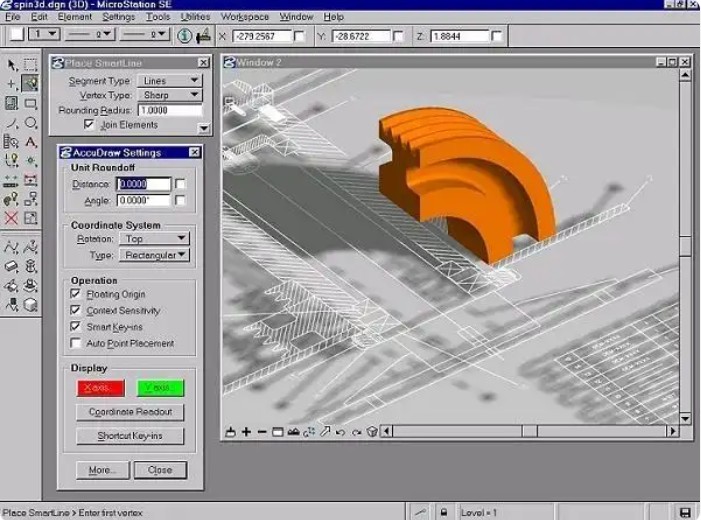Open the Element menu

[x=74, y=17]
